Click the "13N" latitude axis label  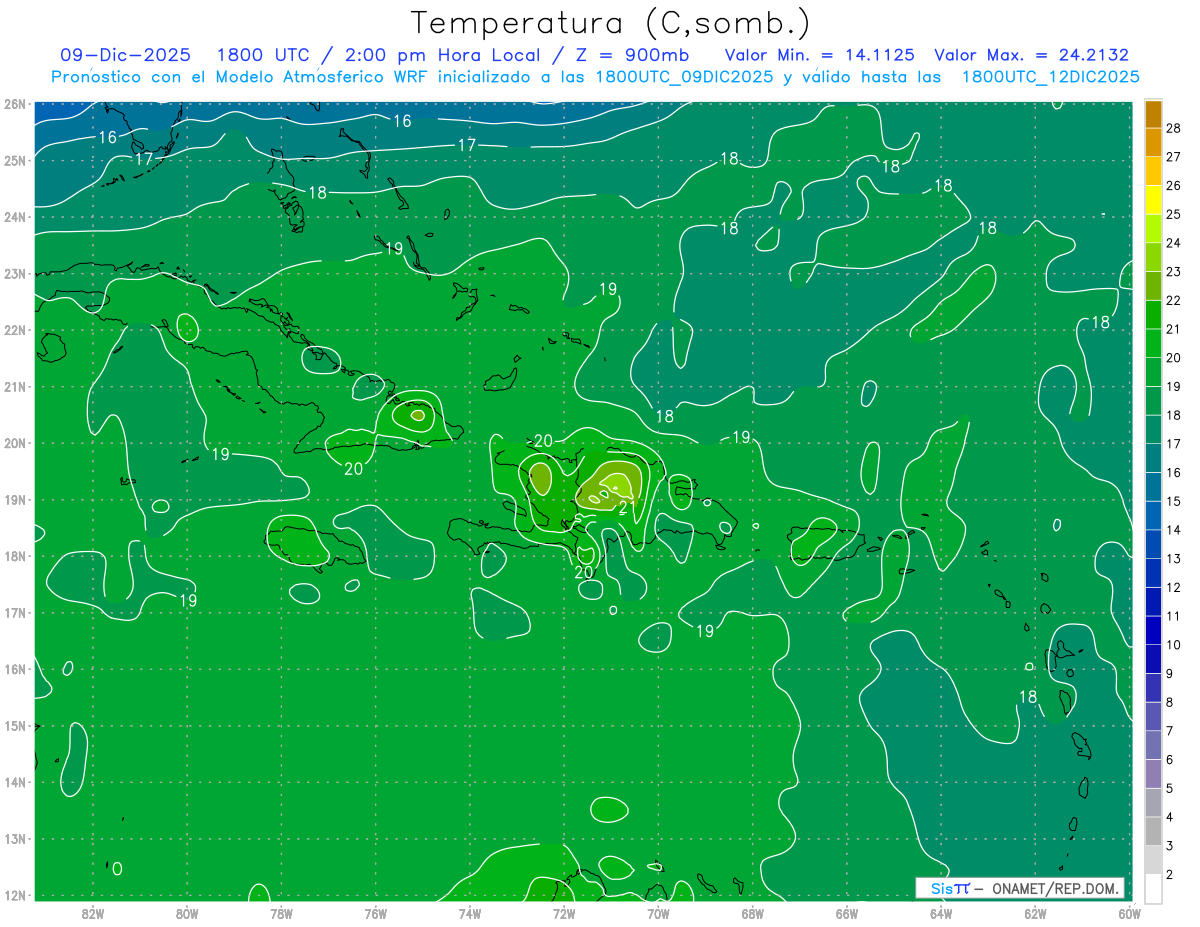(x=15, y=839)
